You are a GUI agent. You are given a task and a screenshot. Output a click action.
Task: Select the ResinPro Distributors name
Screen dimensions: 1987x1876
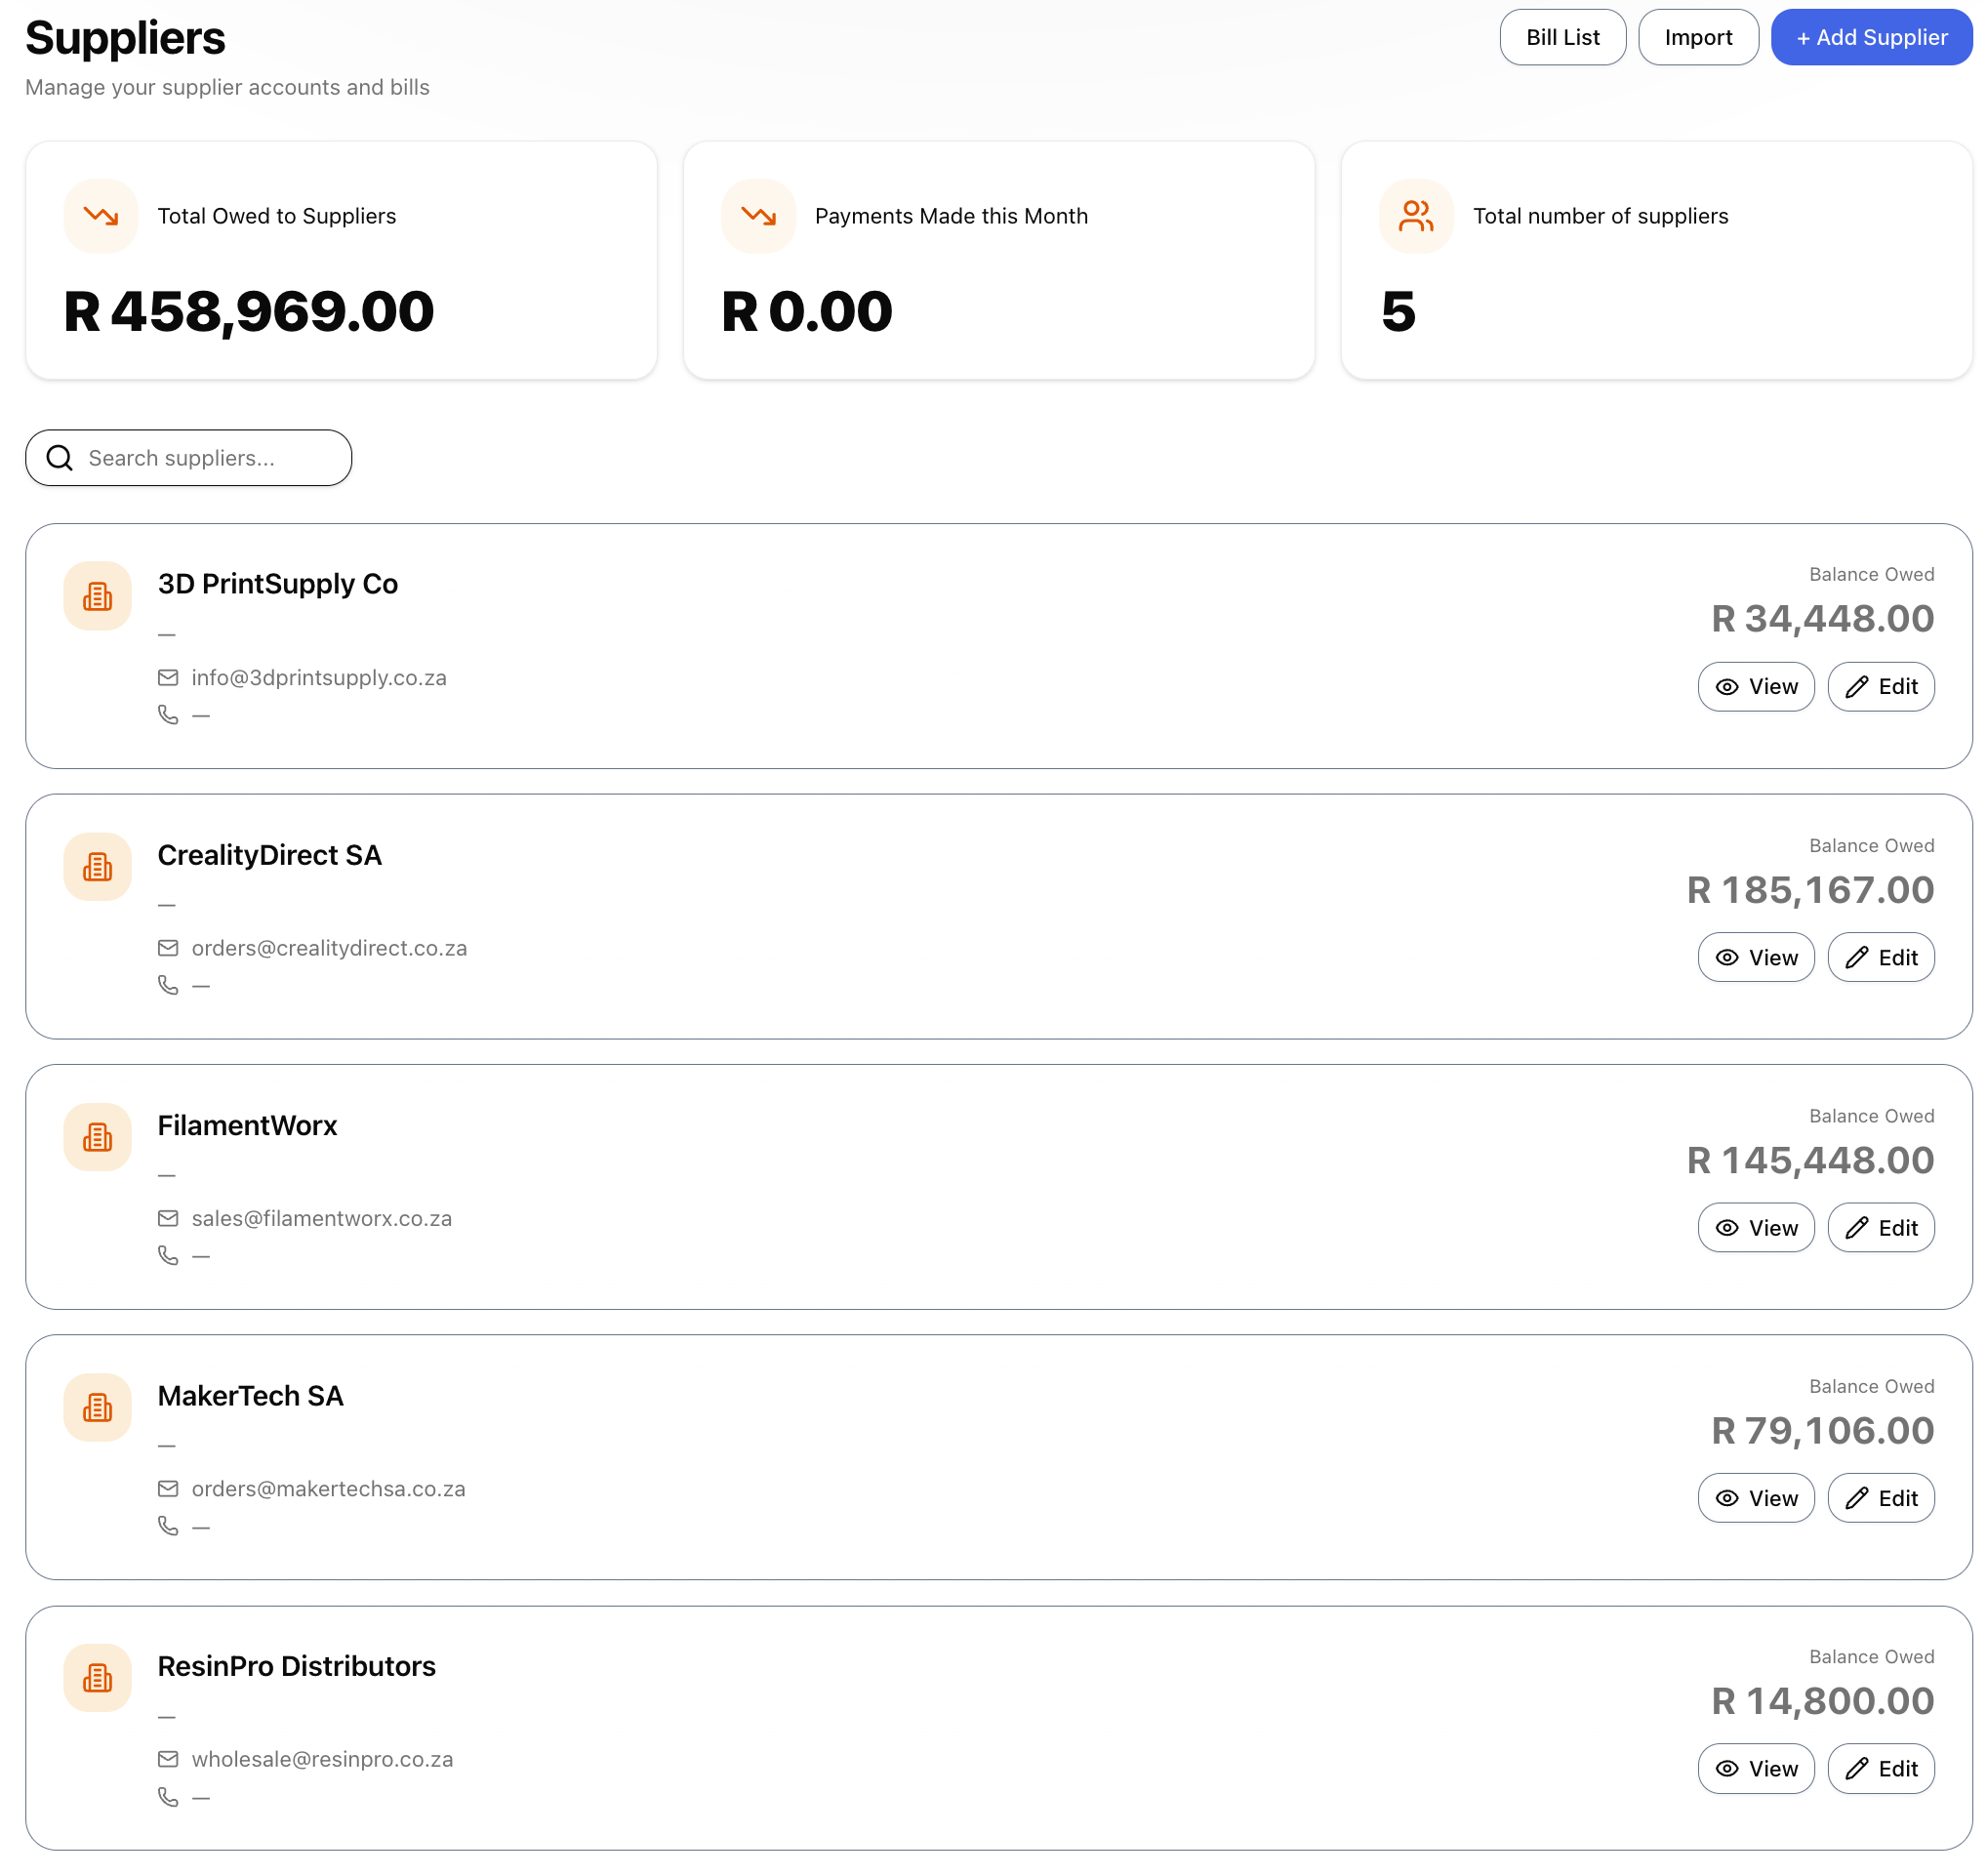click(296, 1666)
